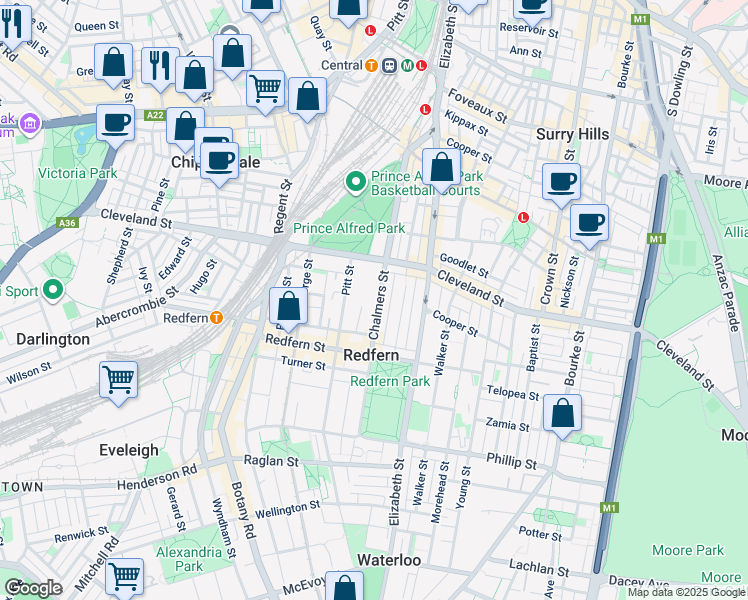Image resolution: width=748 pixels, height=600 pixels.
Task: Click the Surry Hills suburb label
Action: tap(572, 134)
